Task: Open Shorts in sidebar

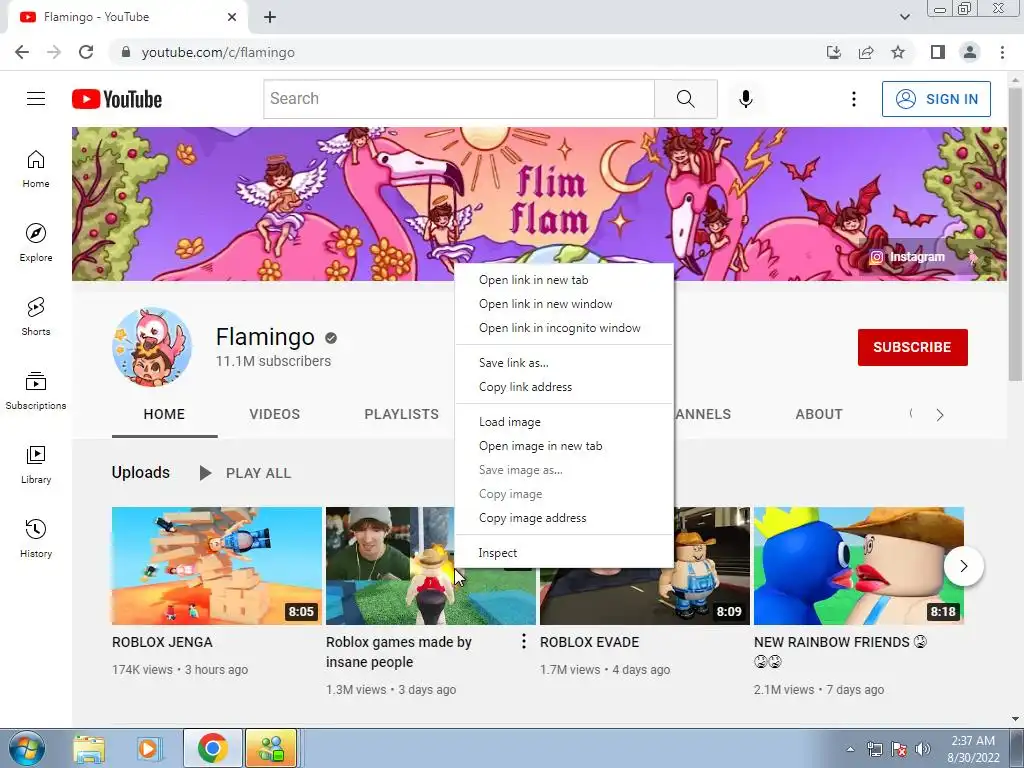Action: click(36, 317)
